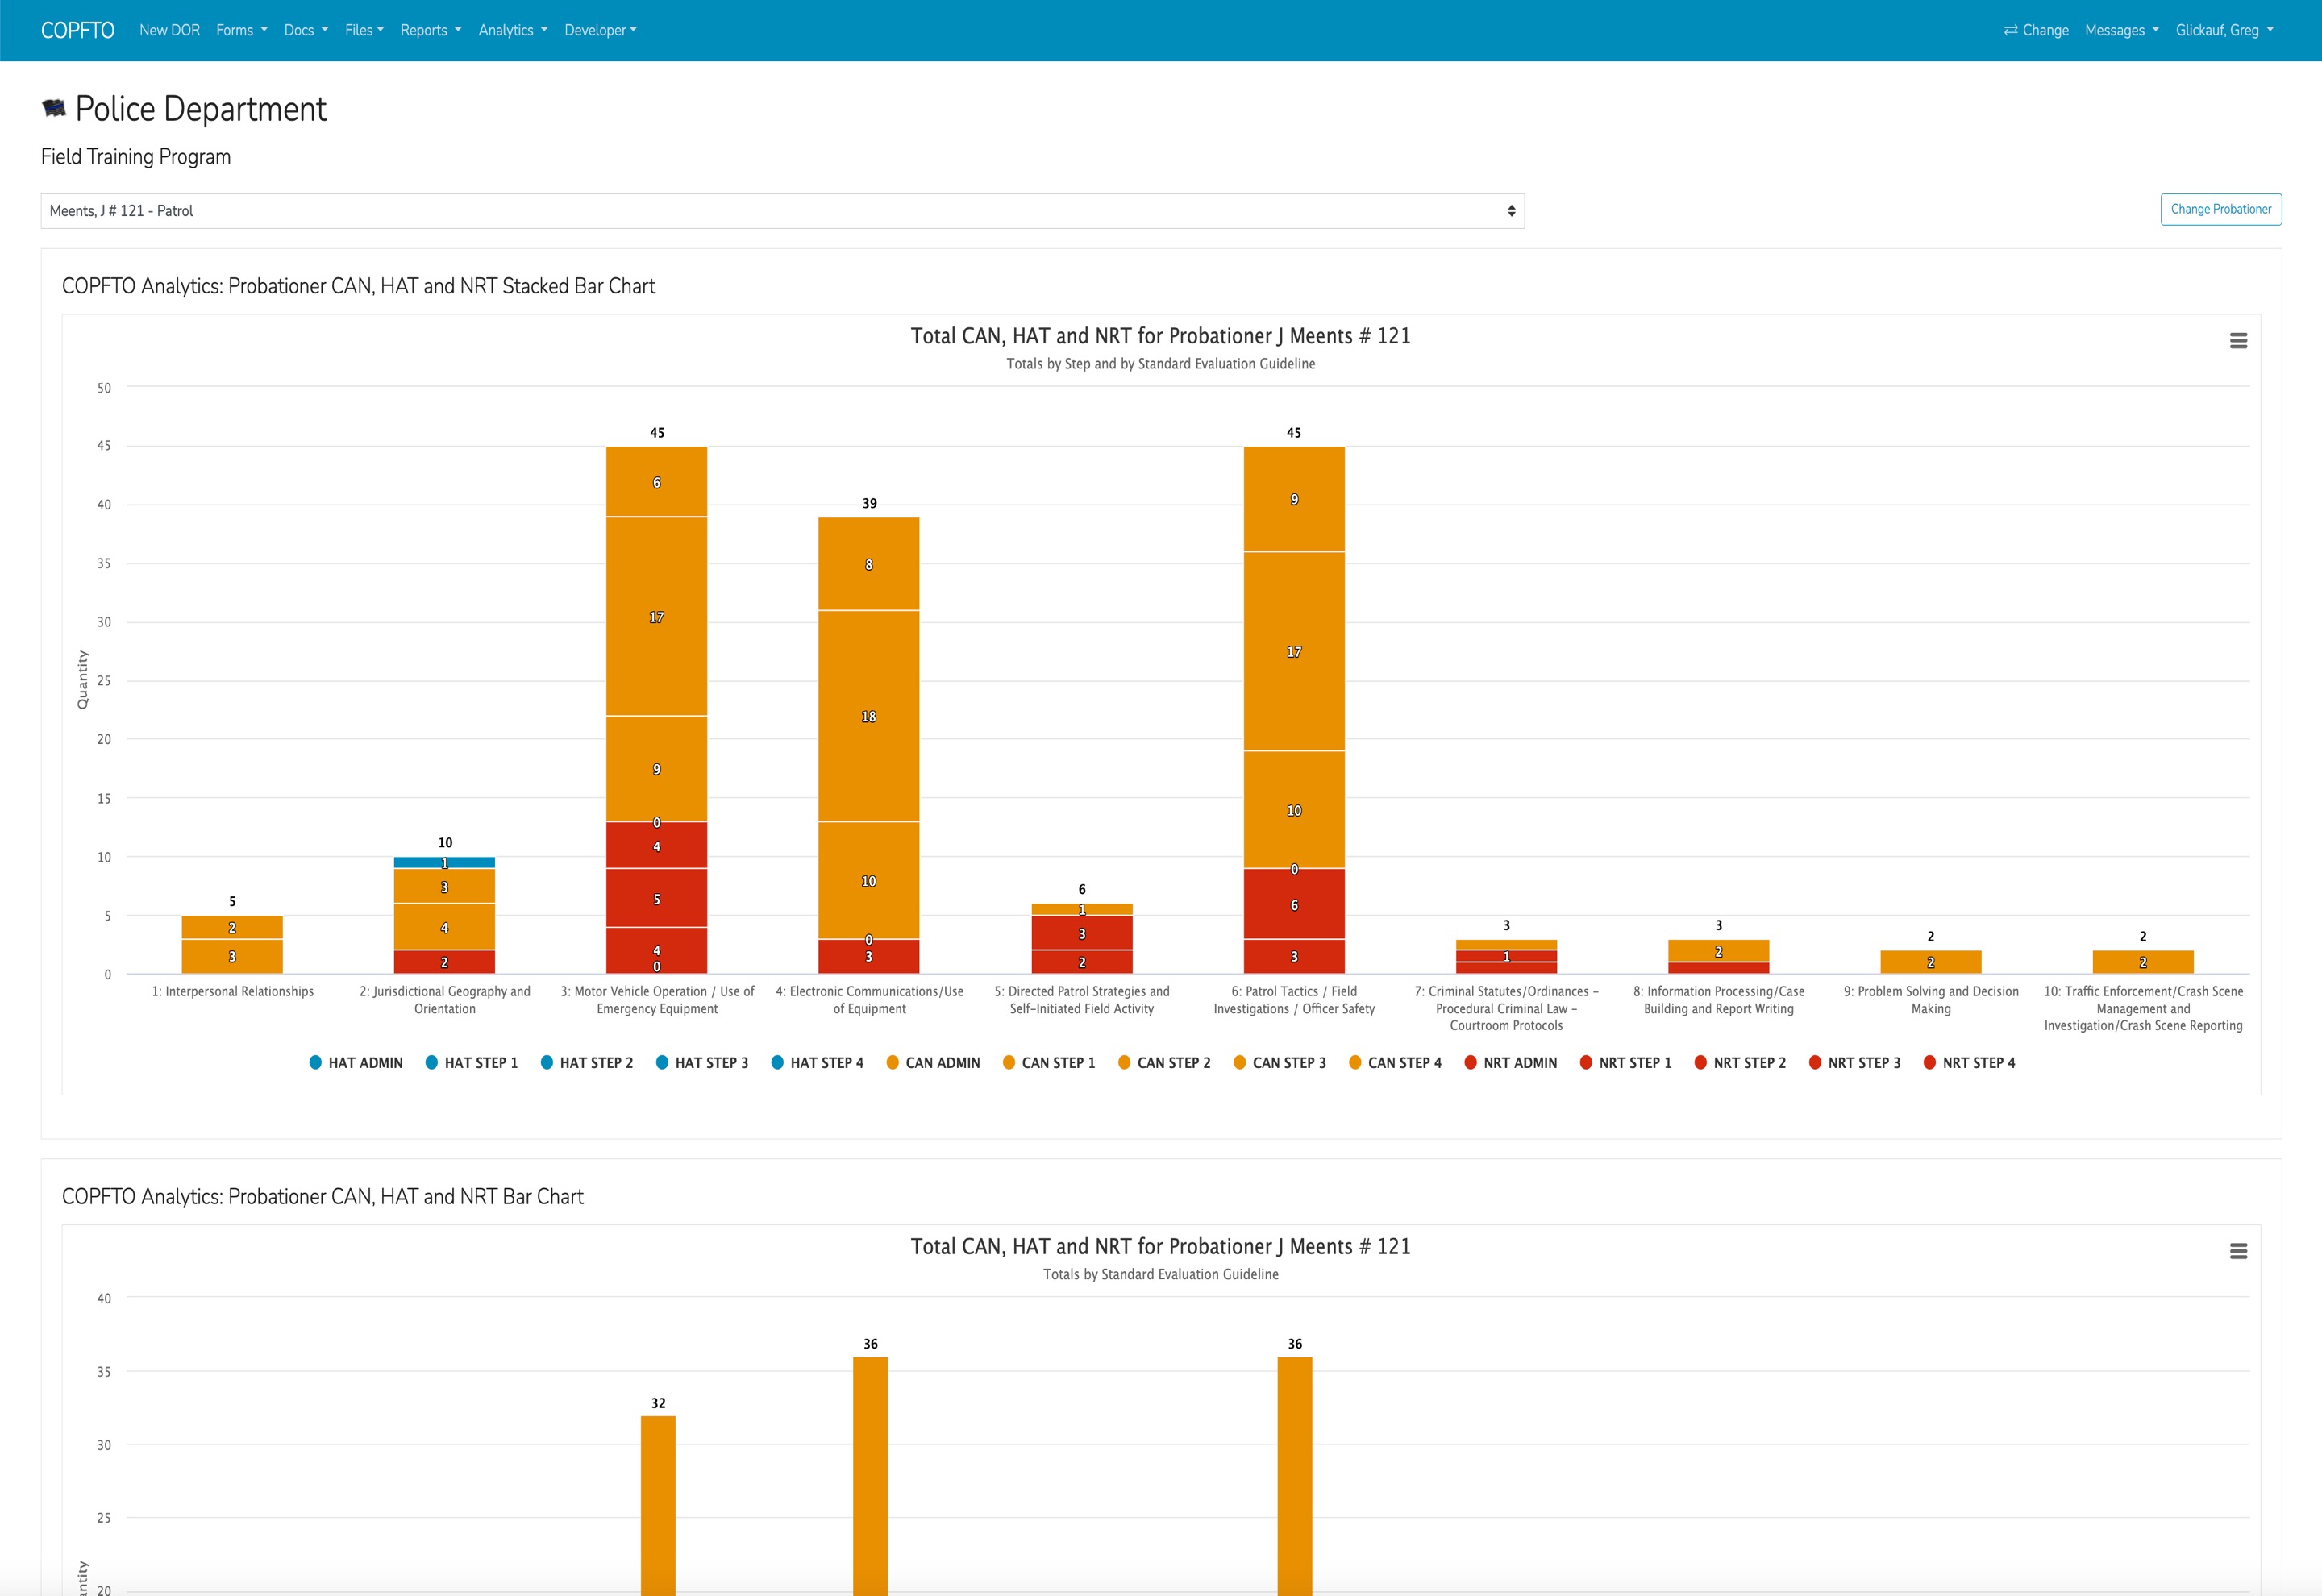Click the New DOR link
2322x1596 pixels.
[x=170, y=31]
